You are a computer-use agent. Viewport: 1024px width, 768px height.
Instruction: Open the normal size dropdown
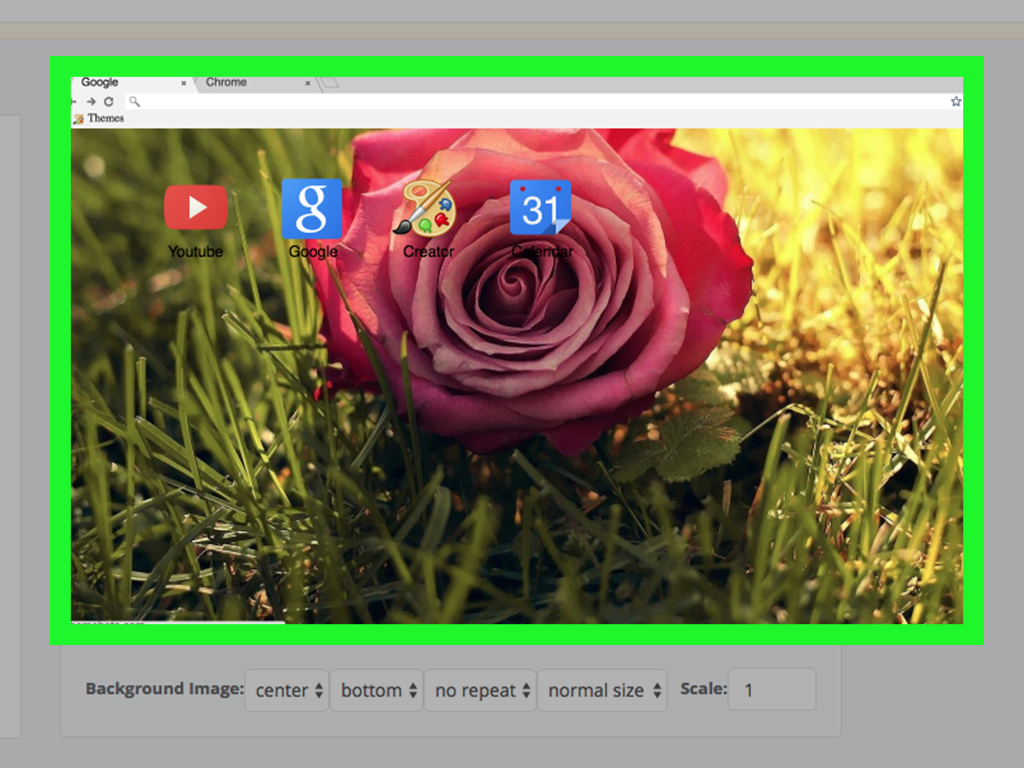pos(602,689)
